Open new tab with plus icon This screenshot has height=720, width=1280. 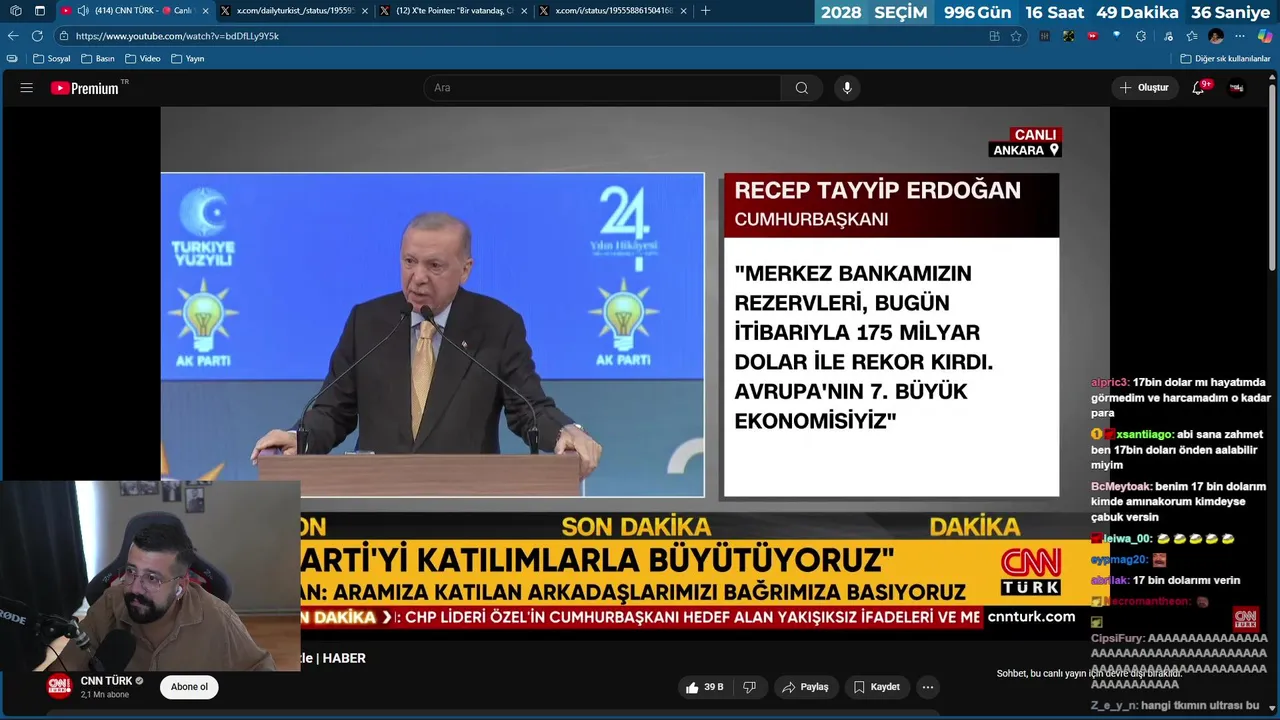click(705, 11)
